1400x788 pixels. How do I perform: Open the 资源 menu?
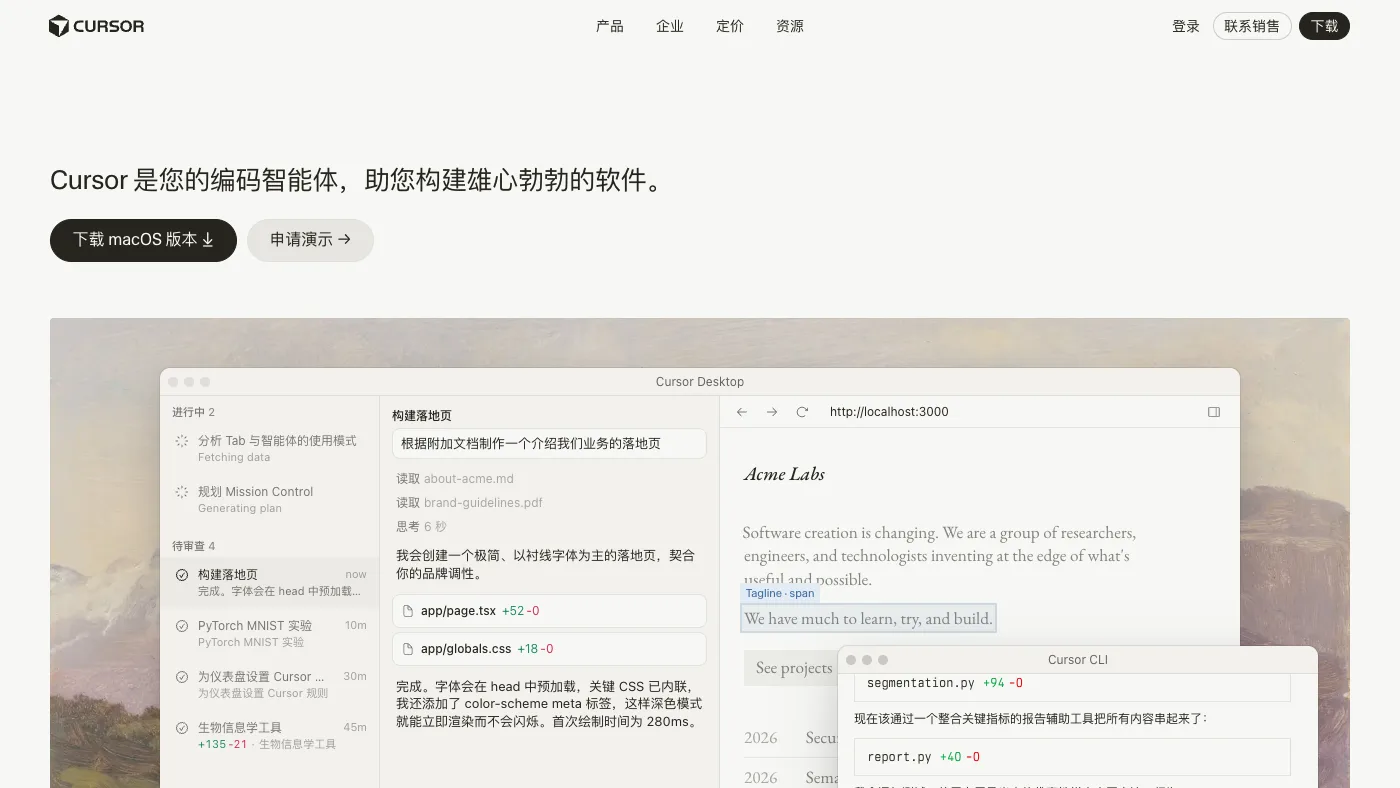click(790, 26)
